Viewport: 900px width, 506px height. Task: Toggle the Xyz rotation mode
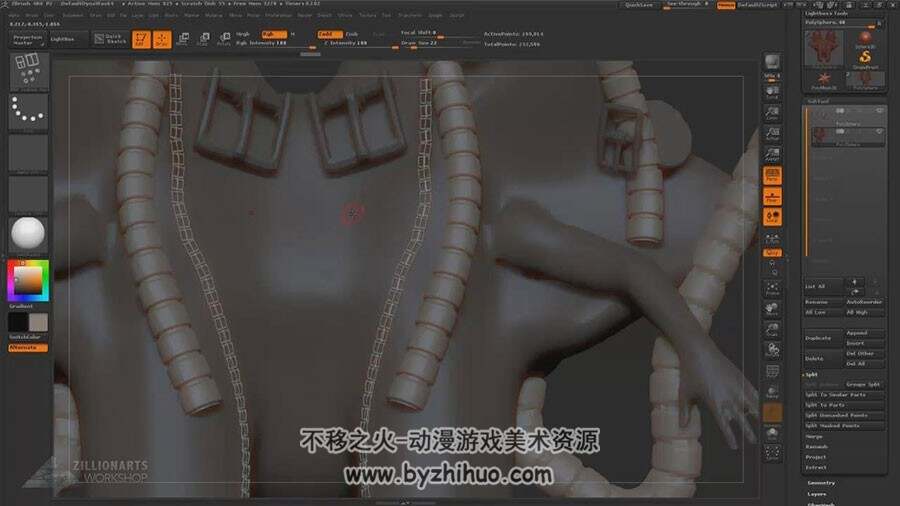772,253
